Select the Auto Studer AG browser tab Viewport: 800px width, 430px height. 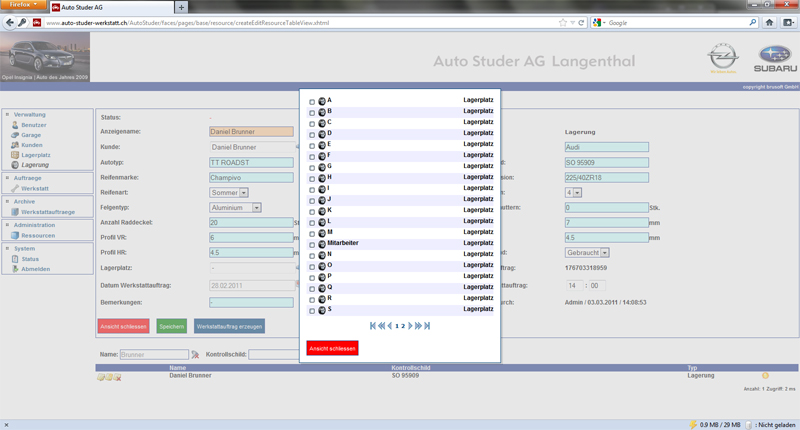click(111, 8)
